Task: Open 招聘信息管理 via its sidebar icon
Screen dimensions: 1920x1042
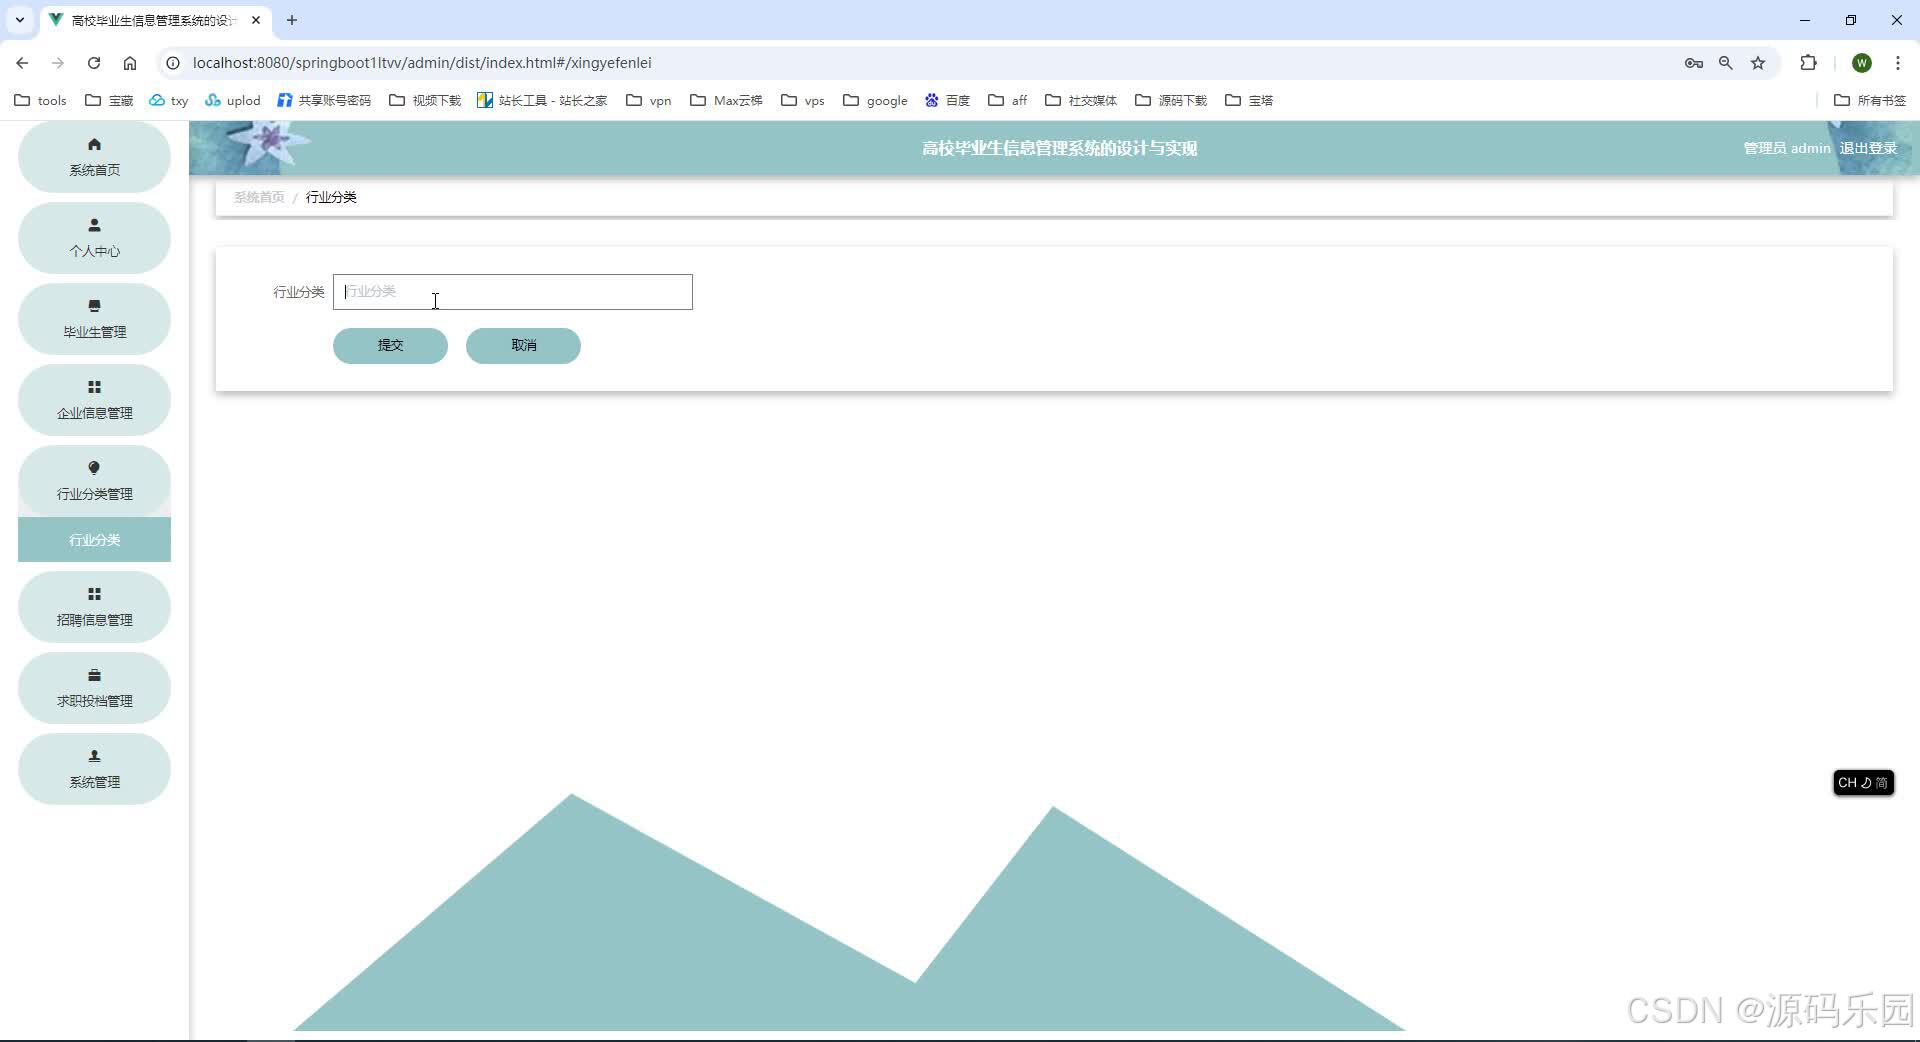Action: pos(93,594)
